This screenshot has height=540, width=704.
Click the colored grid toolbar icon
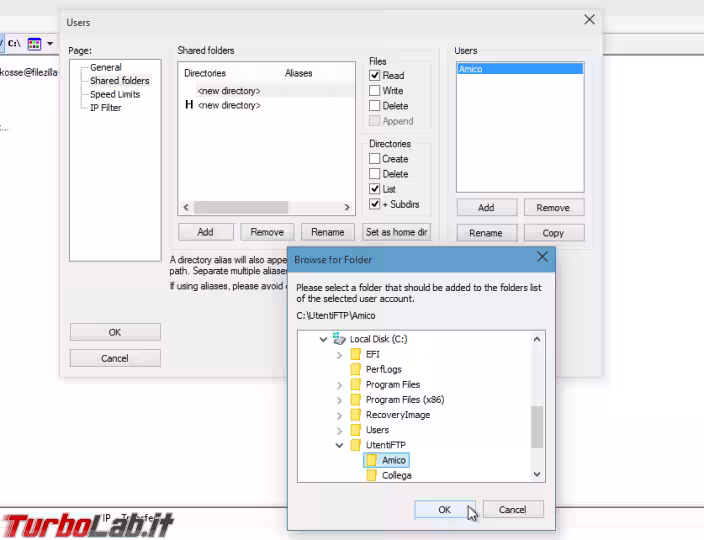(34, 44)
